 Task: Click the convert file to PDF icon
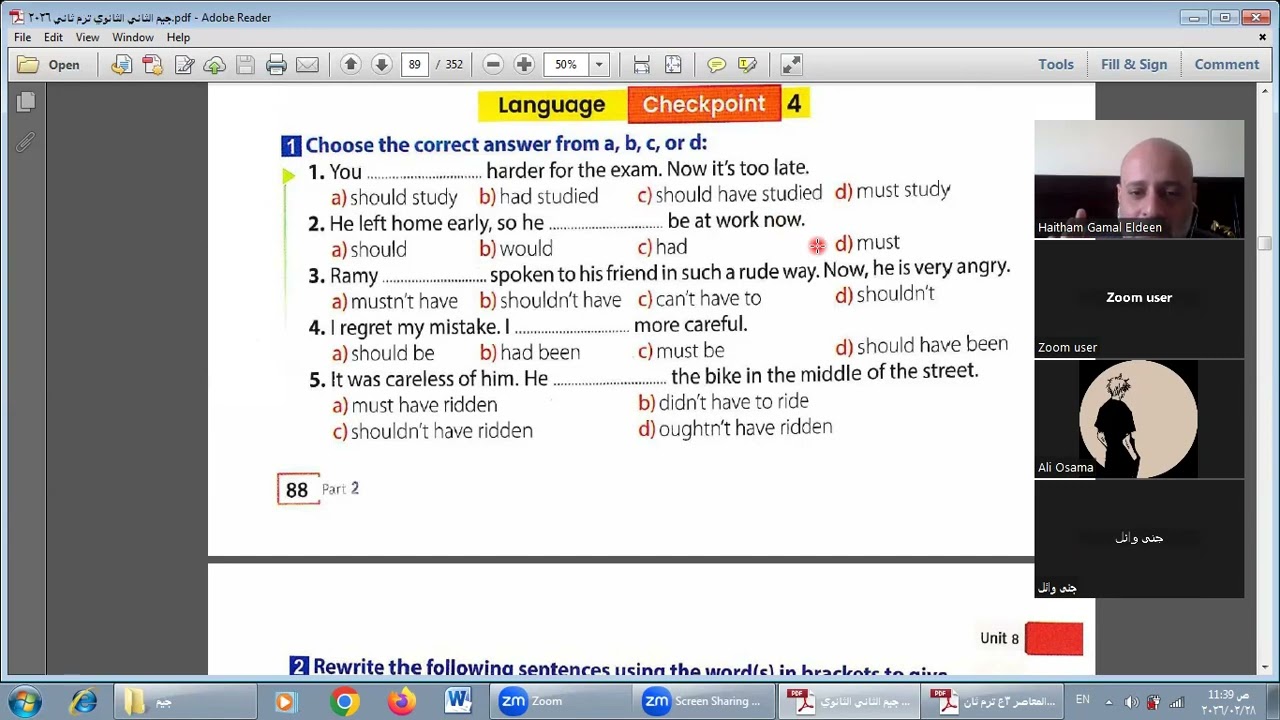pos(121,65)
